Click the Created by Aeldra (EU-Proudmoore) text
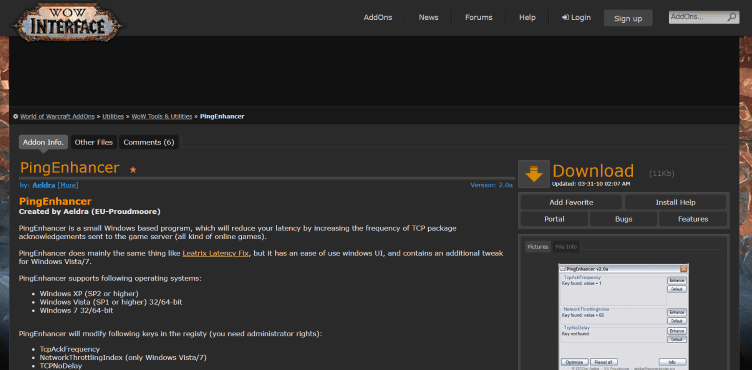The width and height of the screenshot is (752, 370). [90, 211]
